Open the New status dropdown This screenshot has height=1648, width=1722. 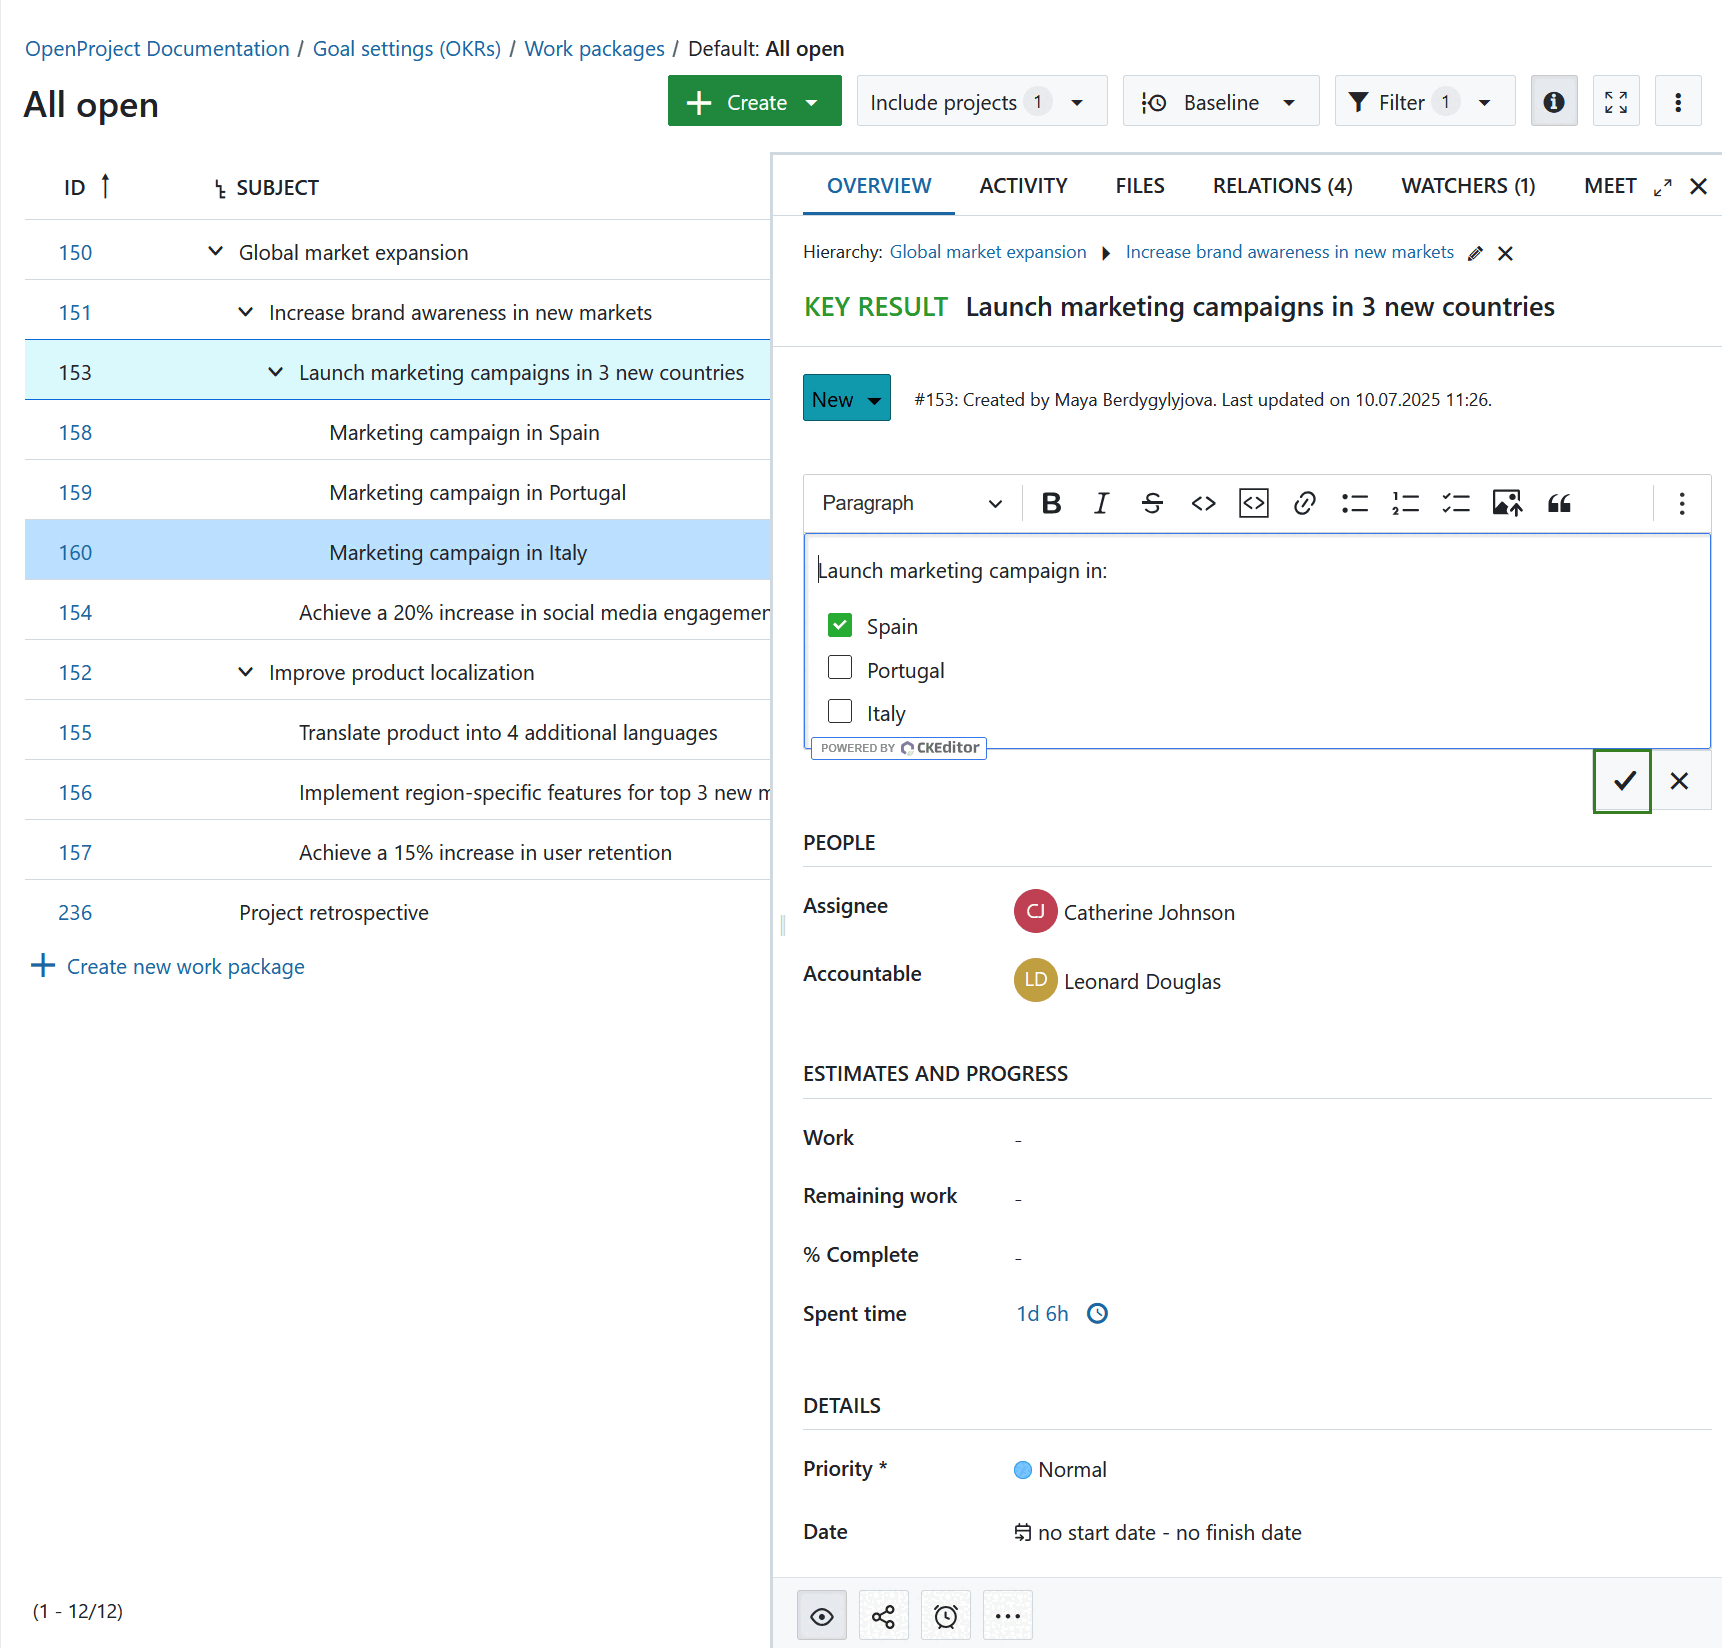pyautogui.click(x=846, y=398)
